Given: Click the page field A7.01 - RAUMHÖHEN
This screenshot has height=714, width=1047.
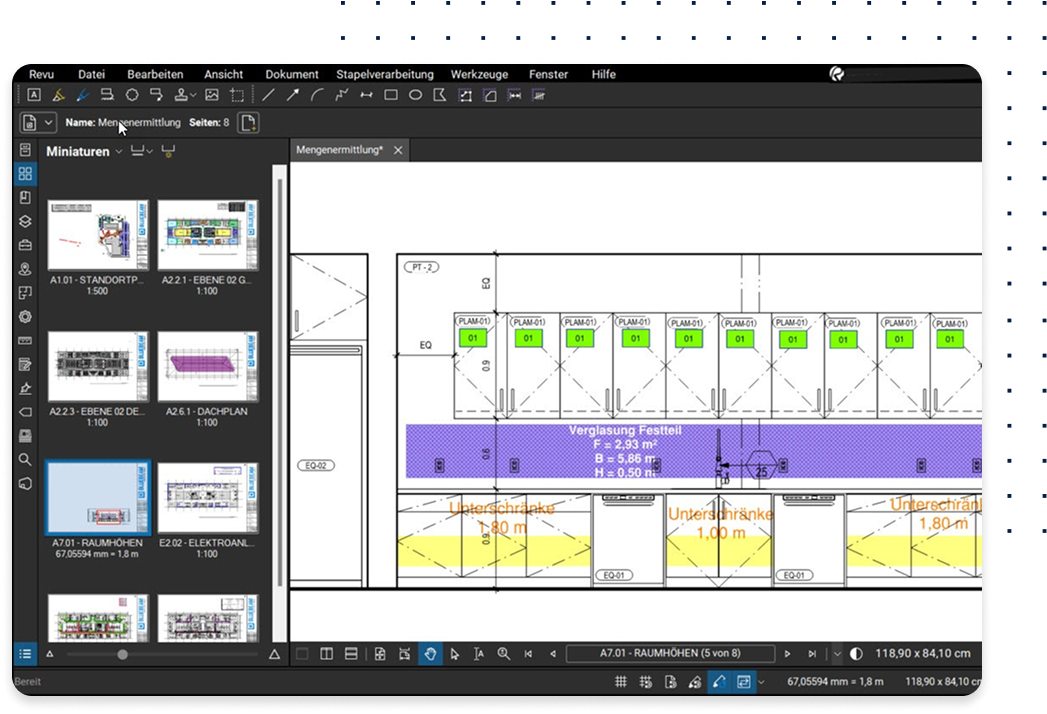Looking at the screenshot, I should (670, 653).
